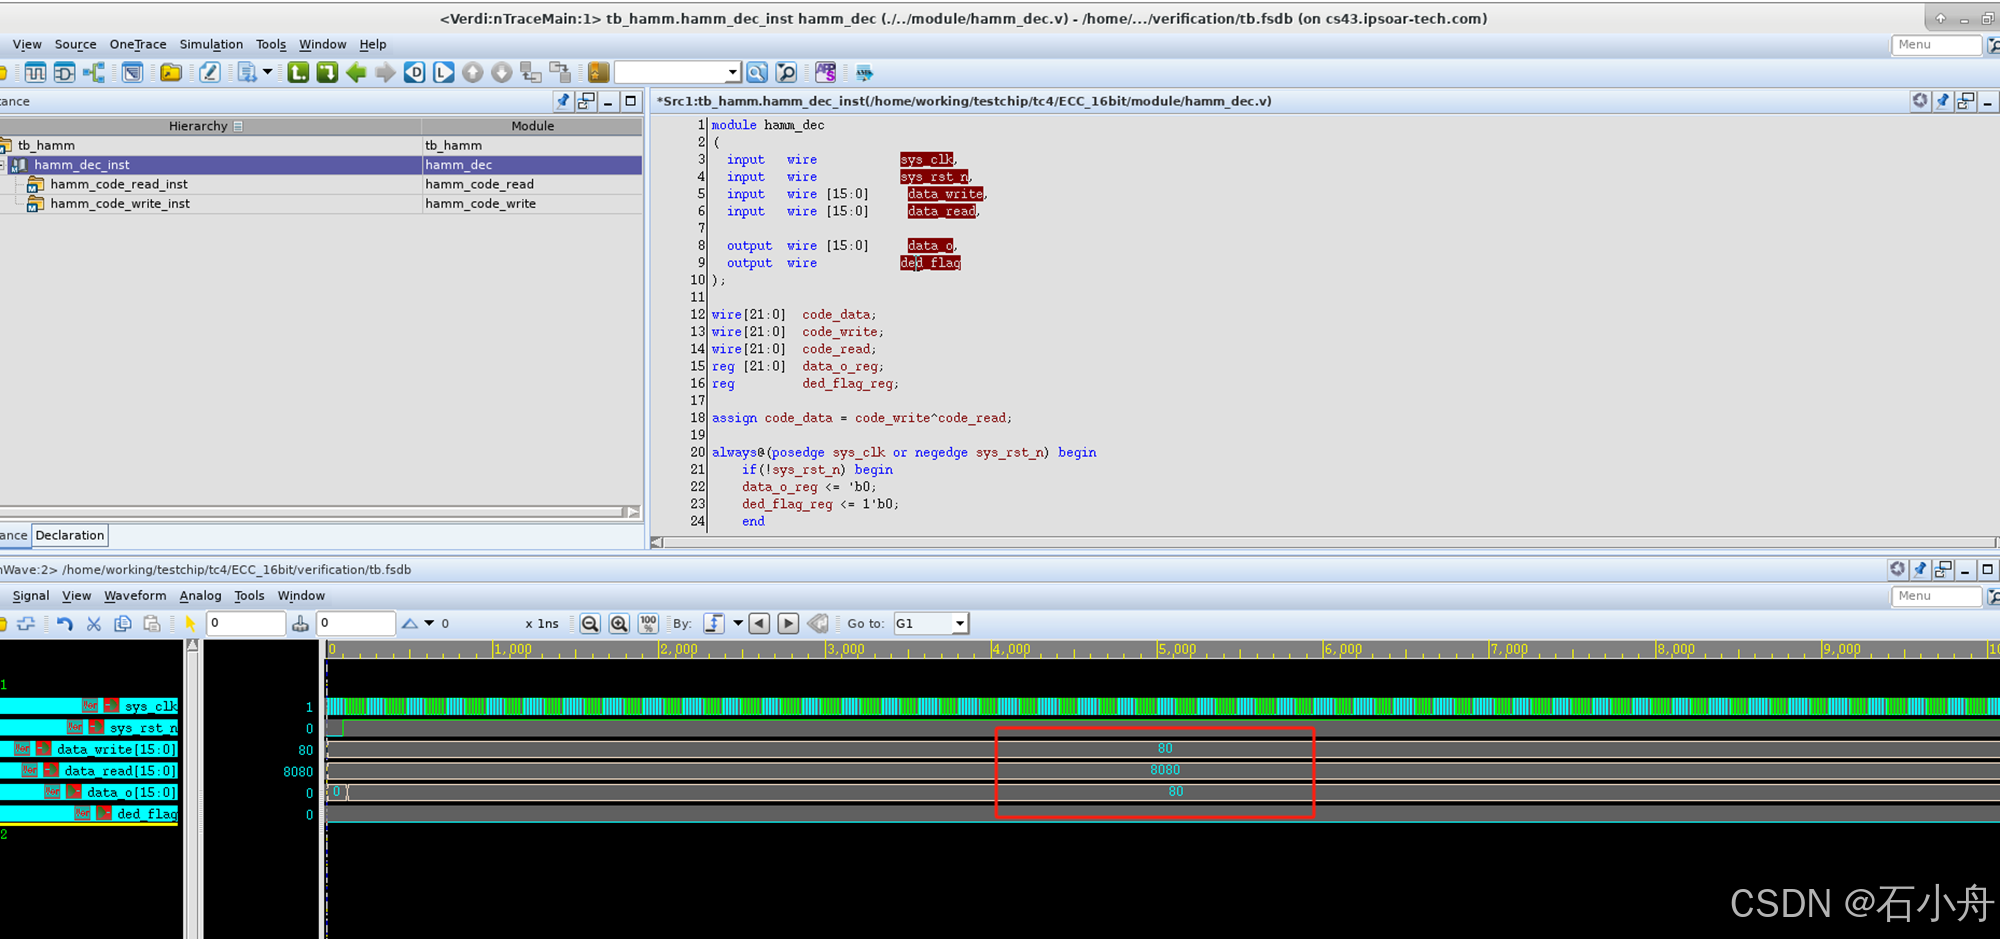Screen dimensions: 2000x939
Task: Open the Waveform menu in nWave
Action: [x=135, y=596]
